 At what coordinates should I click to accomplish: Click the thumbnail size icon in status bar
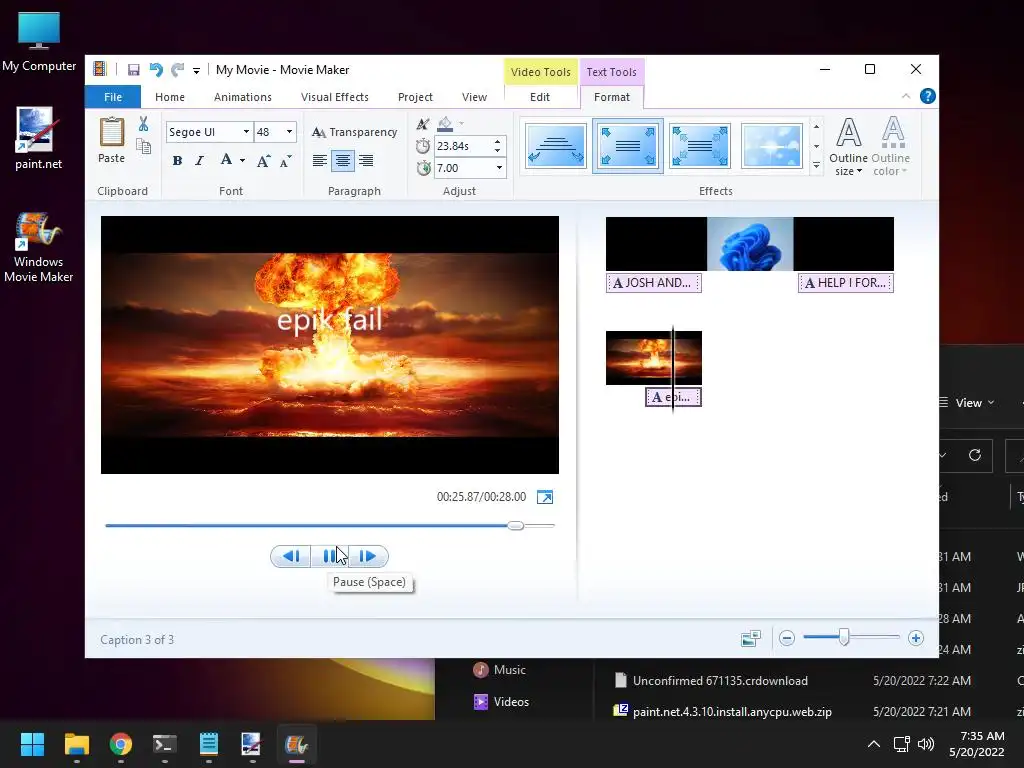pyautogui.click(x=751, y=638)
